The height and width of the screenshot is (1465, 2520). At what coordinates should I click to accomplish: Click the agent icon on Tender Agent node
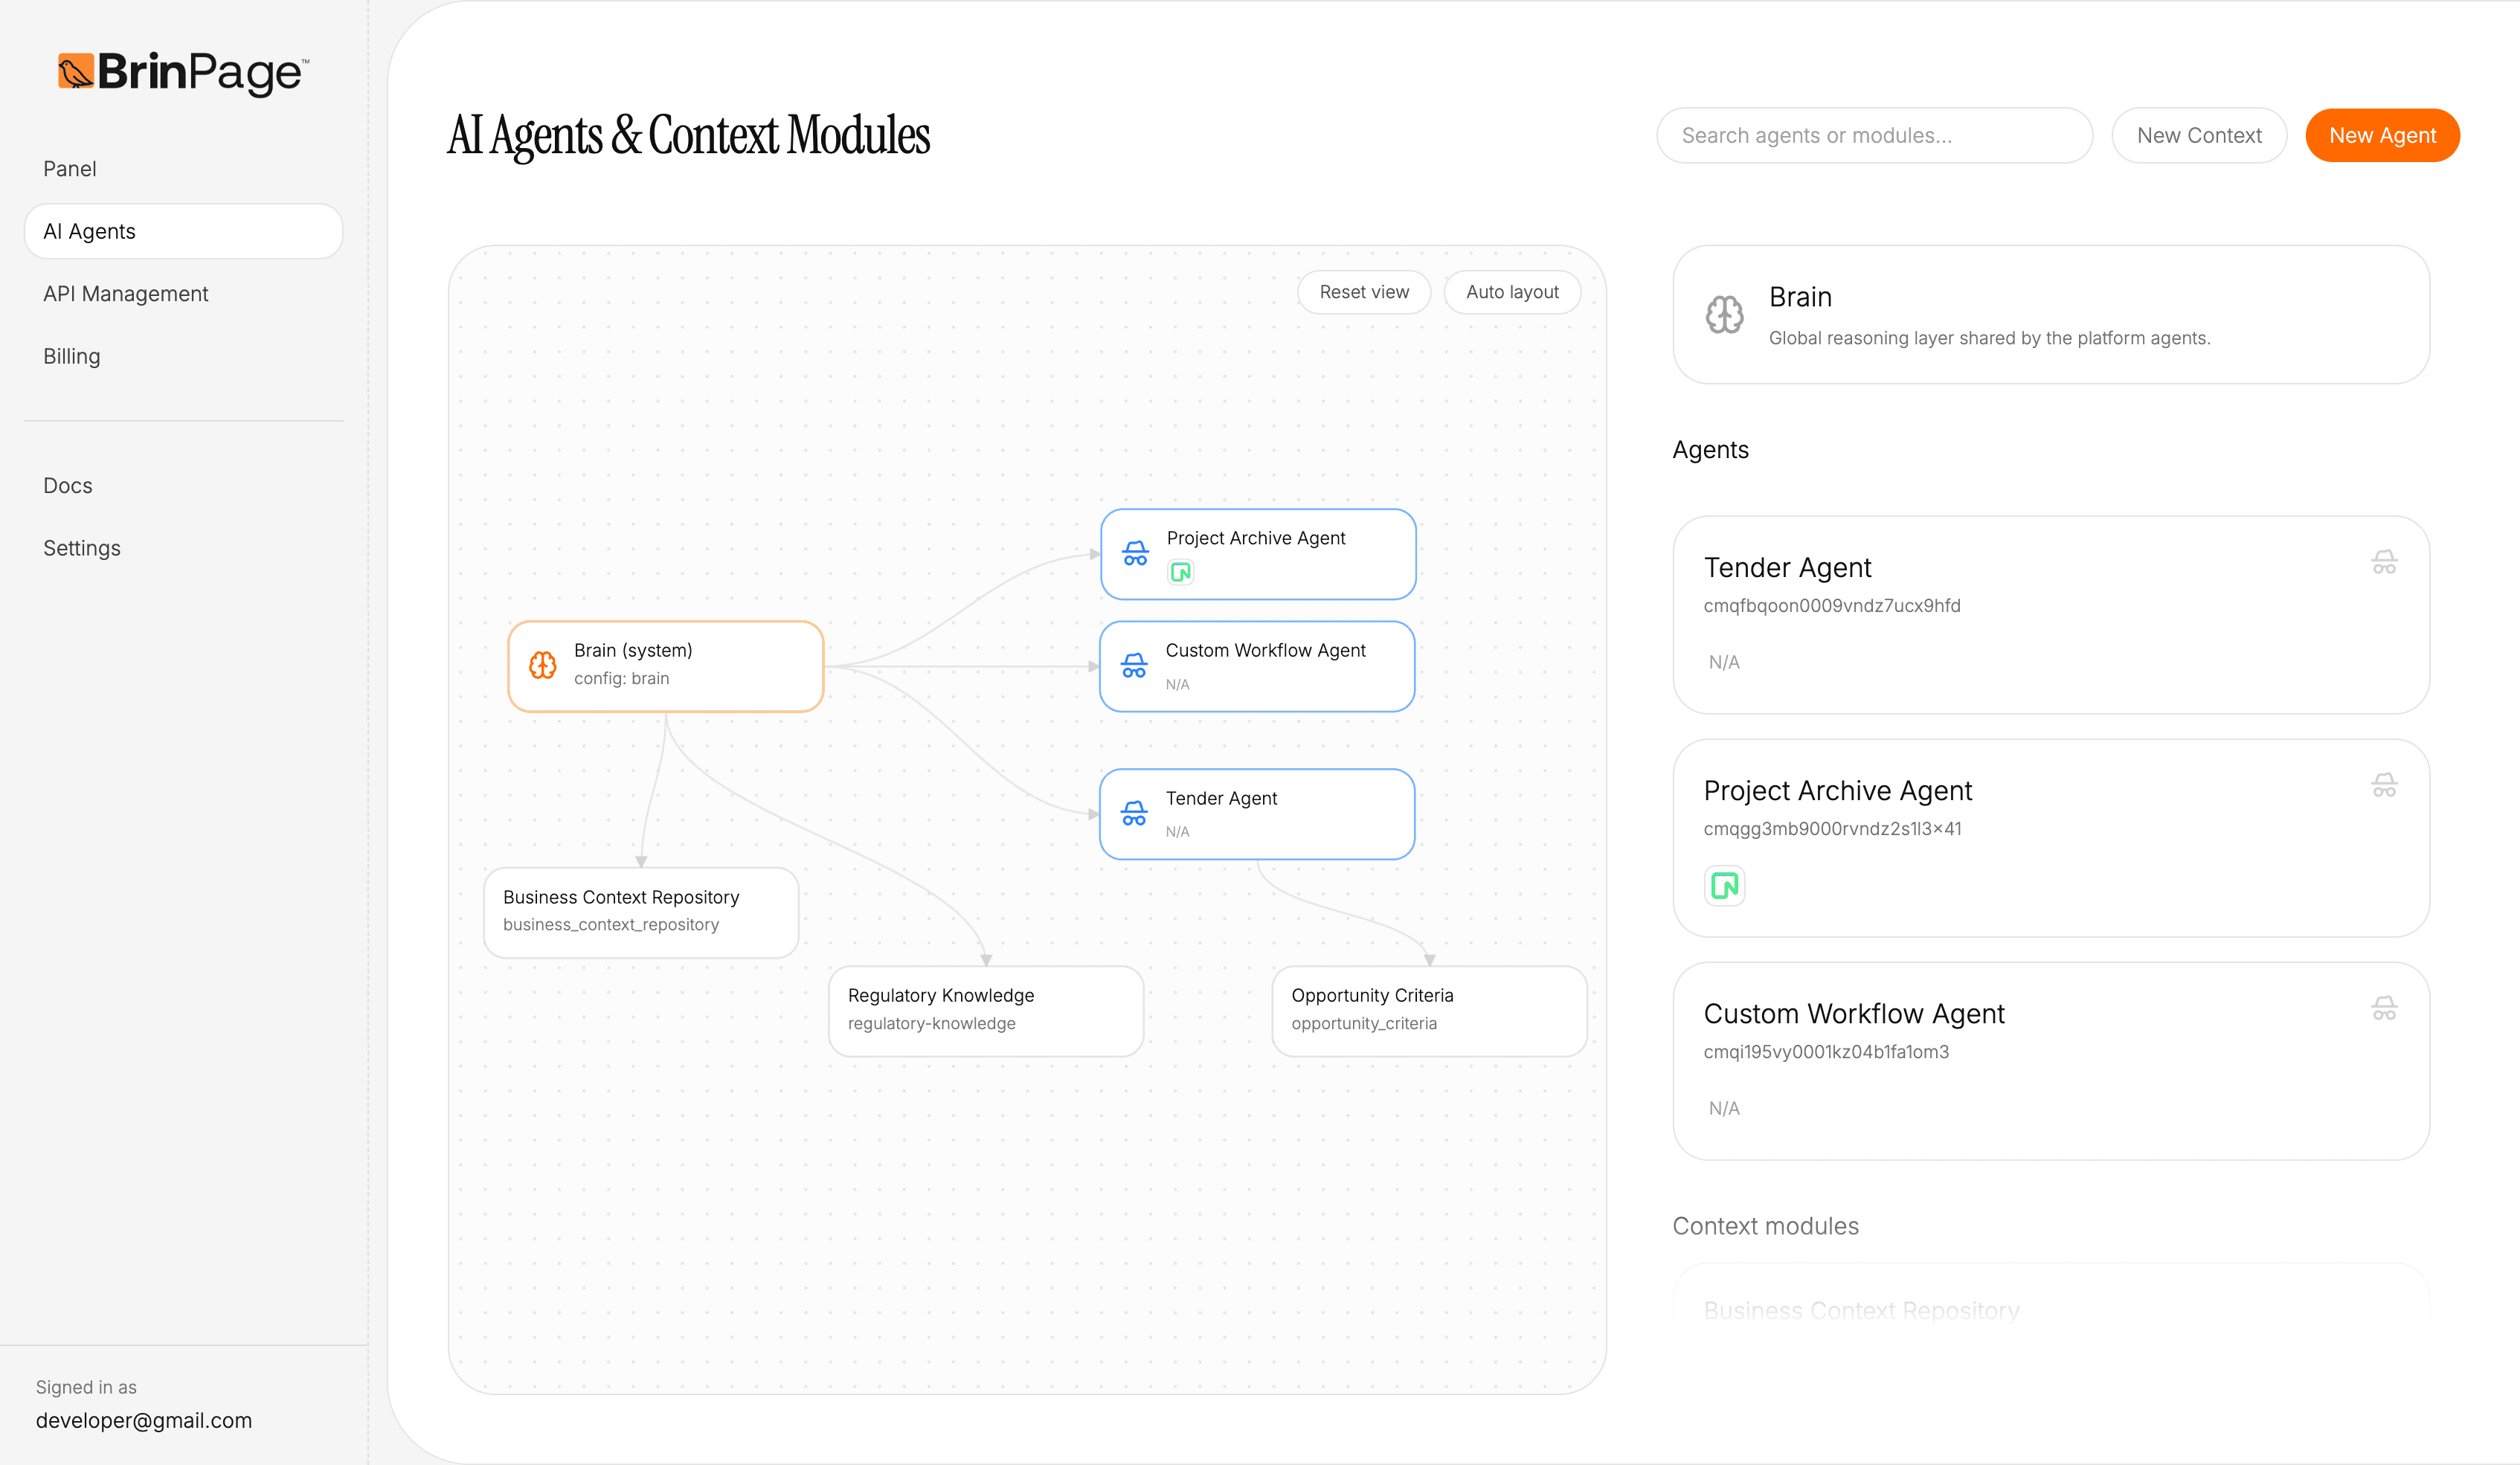[x=1134, y=814]
